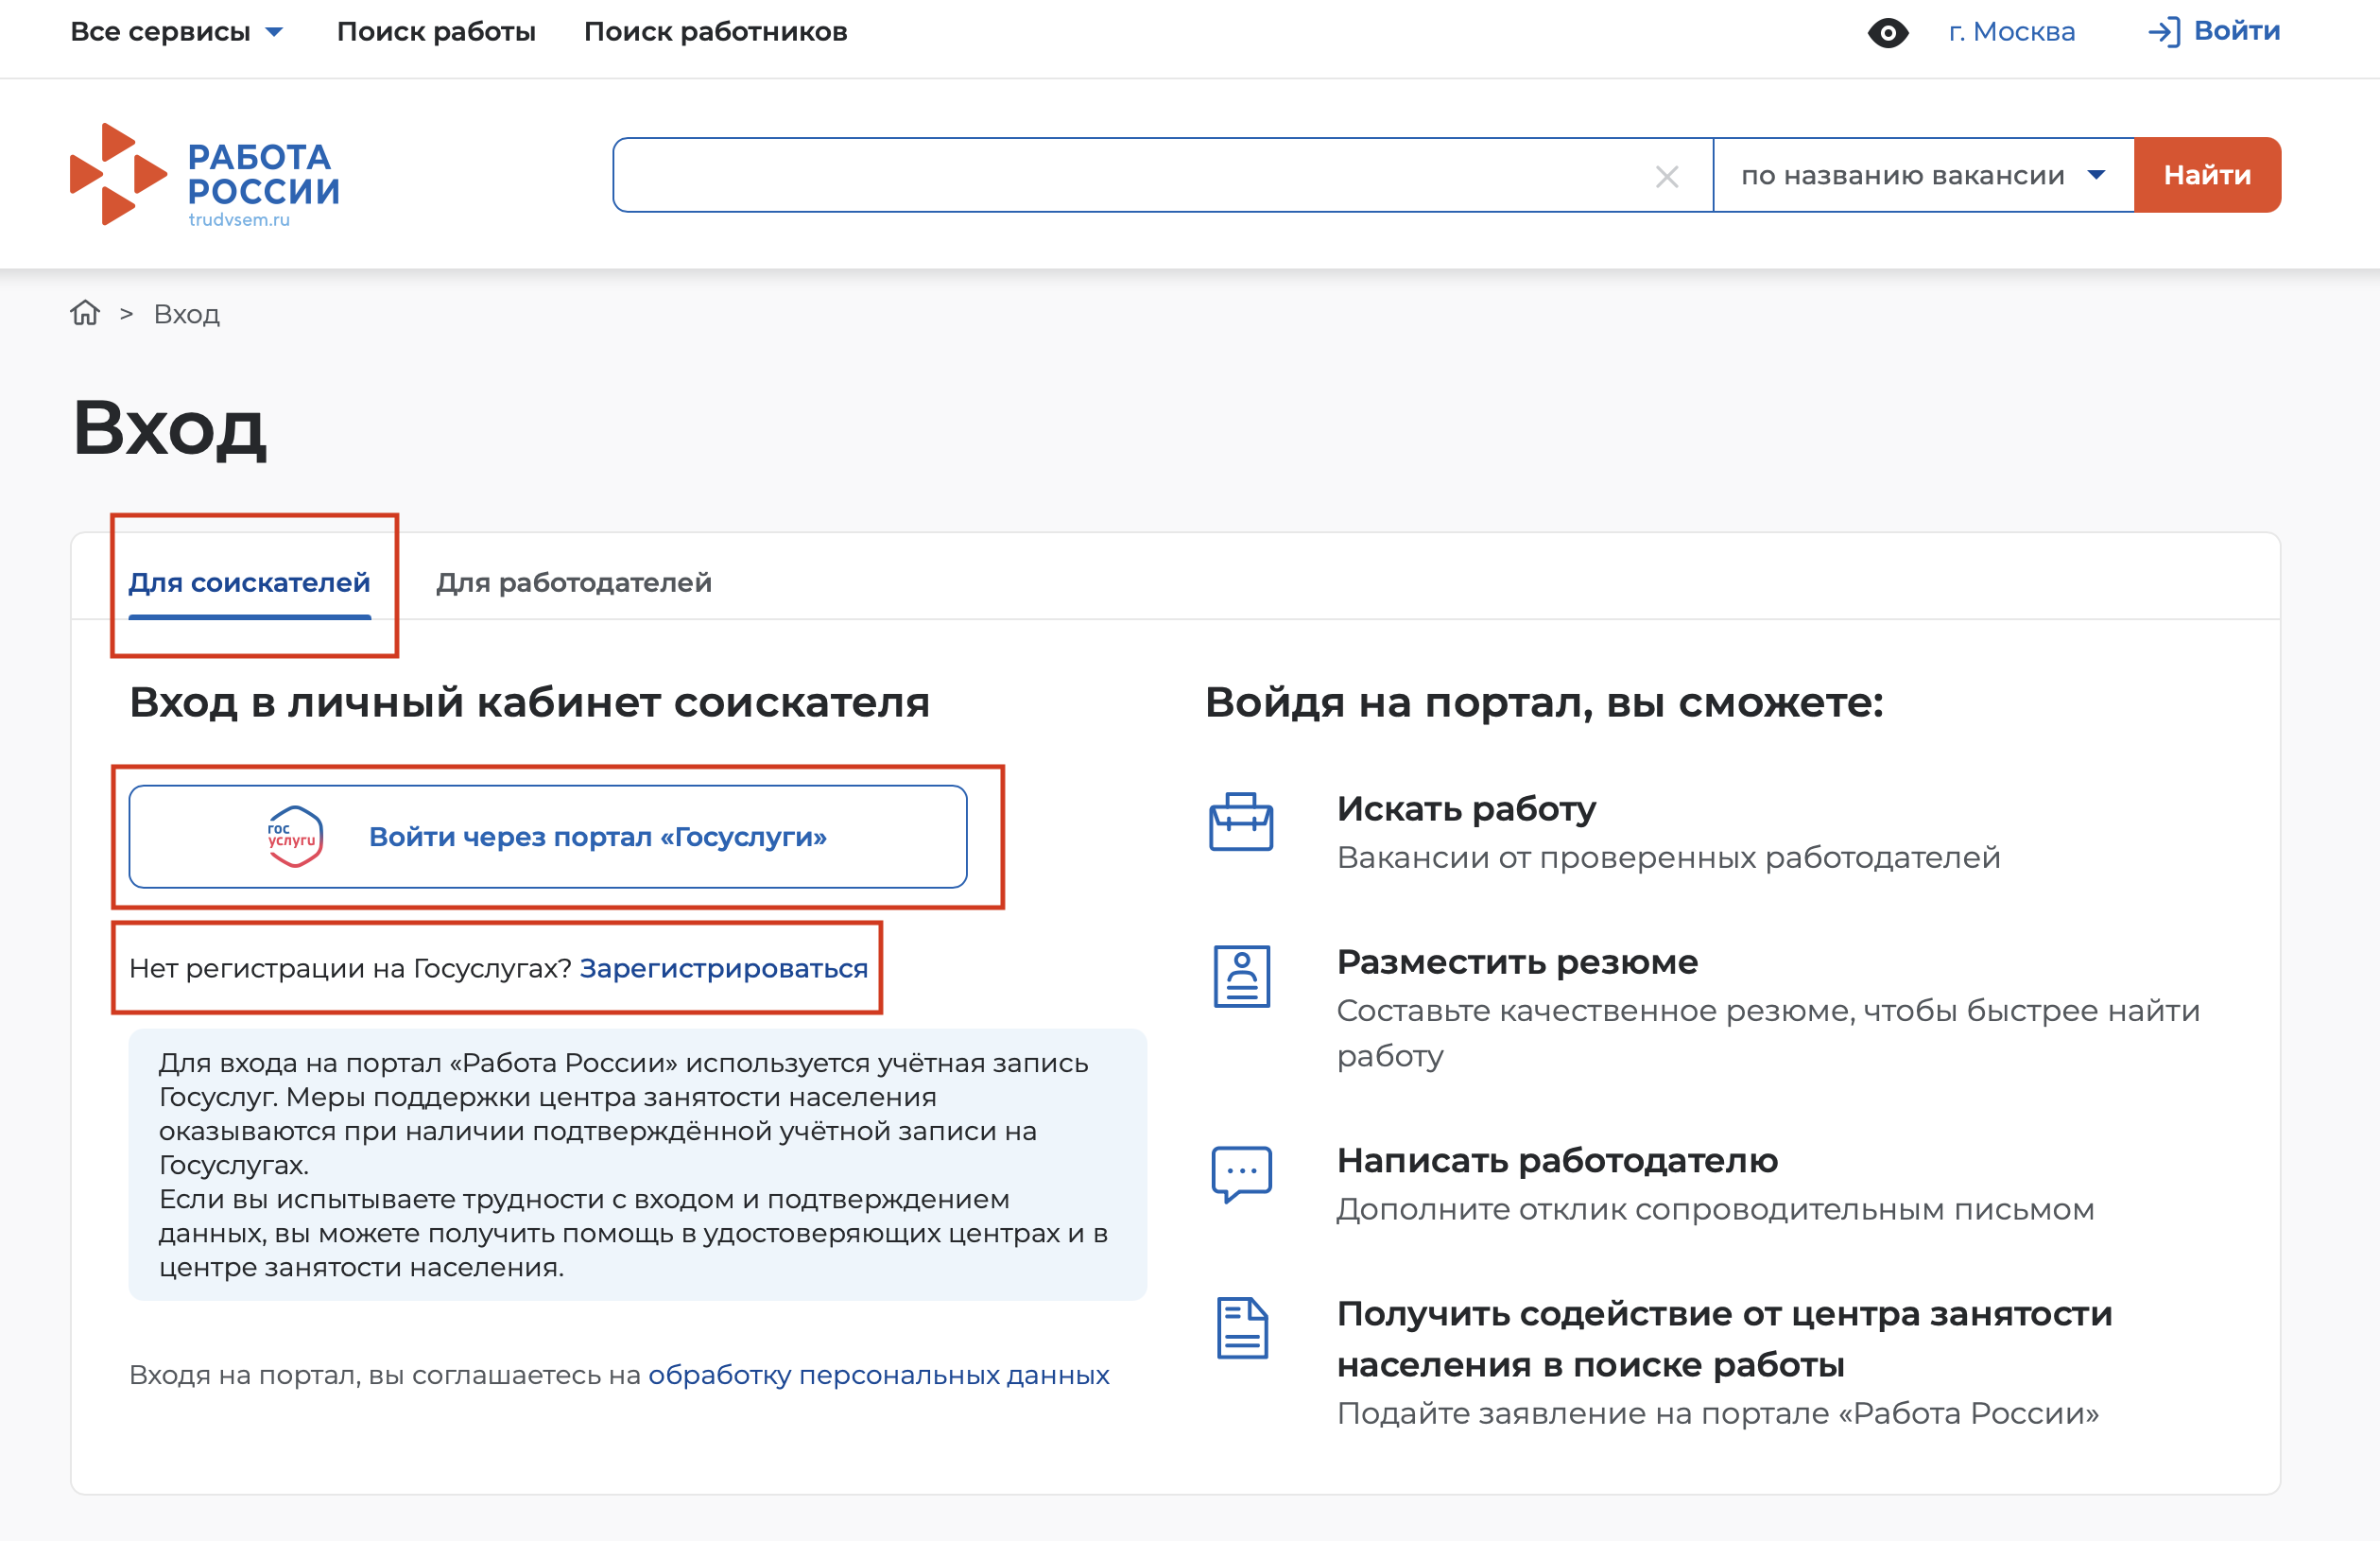Screen dimensions: 2380x1541
Task: Toggle the accessibility eye icon
Action: (x=1887, y=32)
